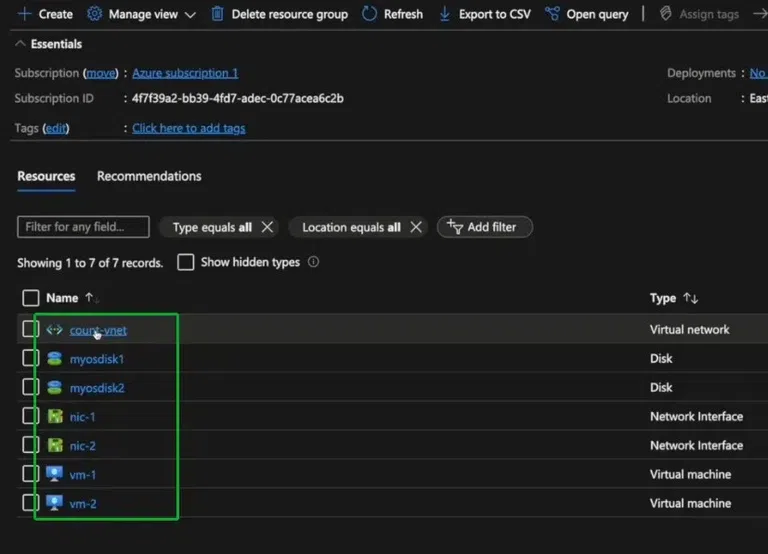Open the nic-2 resource link
The image size is (768, 554).
click(82, 446)
